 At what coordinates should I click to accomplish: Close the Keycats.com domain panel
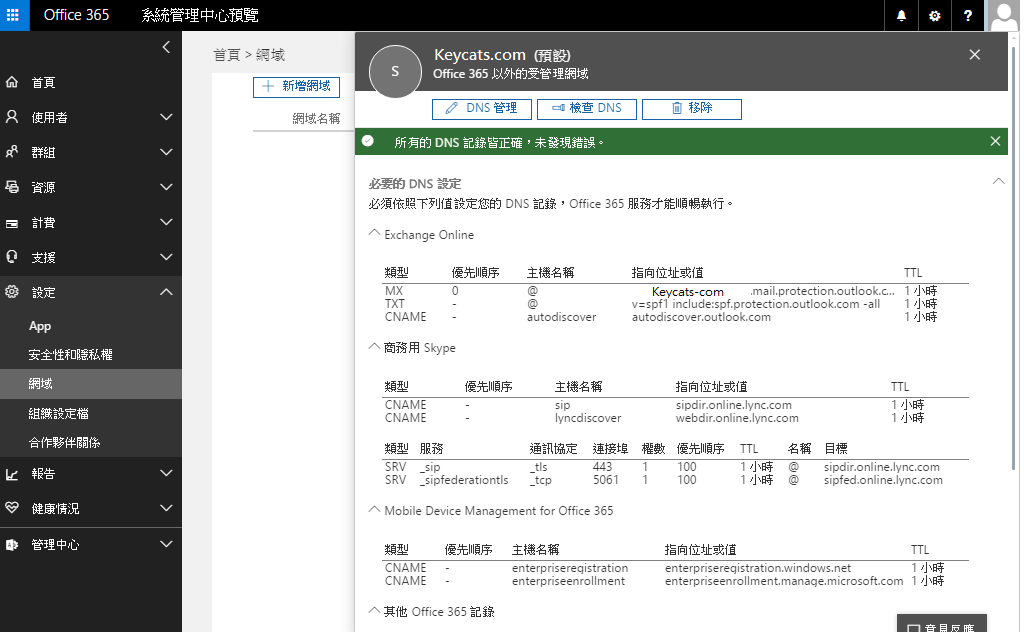[x=974, y=55]
